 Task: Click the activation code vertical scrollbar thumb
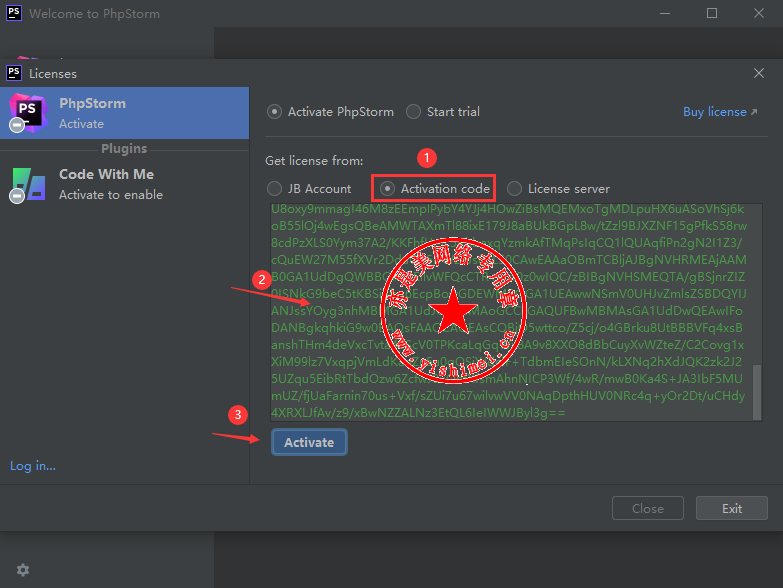757,392
